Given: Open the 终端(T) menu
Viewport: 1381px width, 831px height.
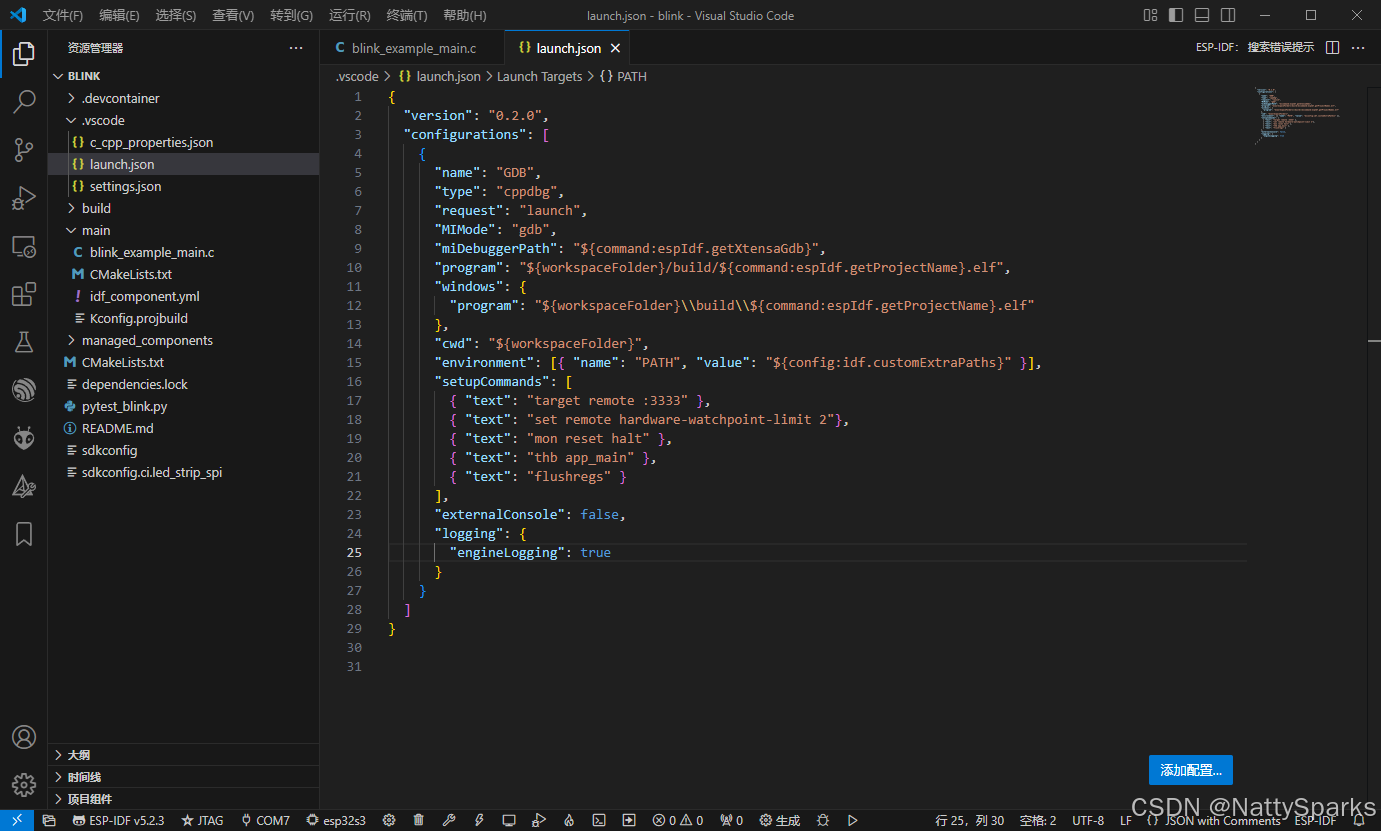Looking at the screenshot, I should [x=407, y=16].
